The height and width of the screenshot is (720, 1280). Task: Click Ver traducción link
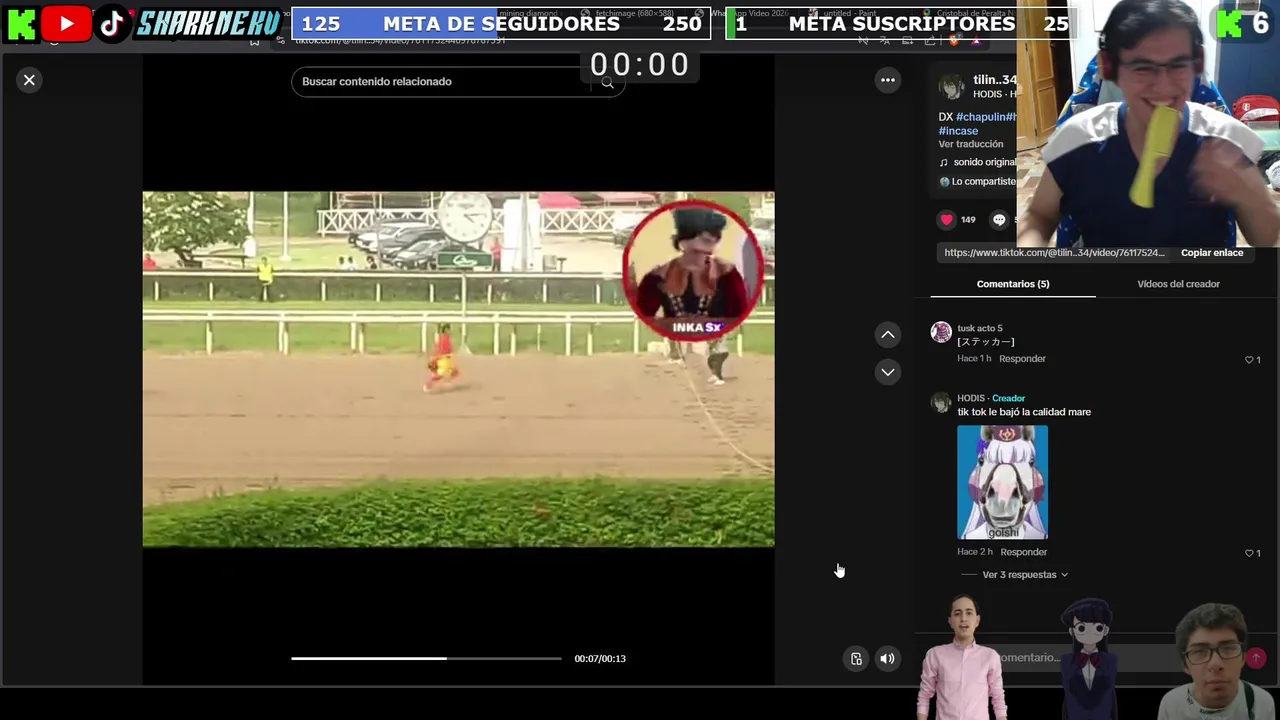(x=971, y=144)
